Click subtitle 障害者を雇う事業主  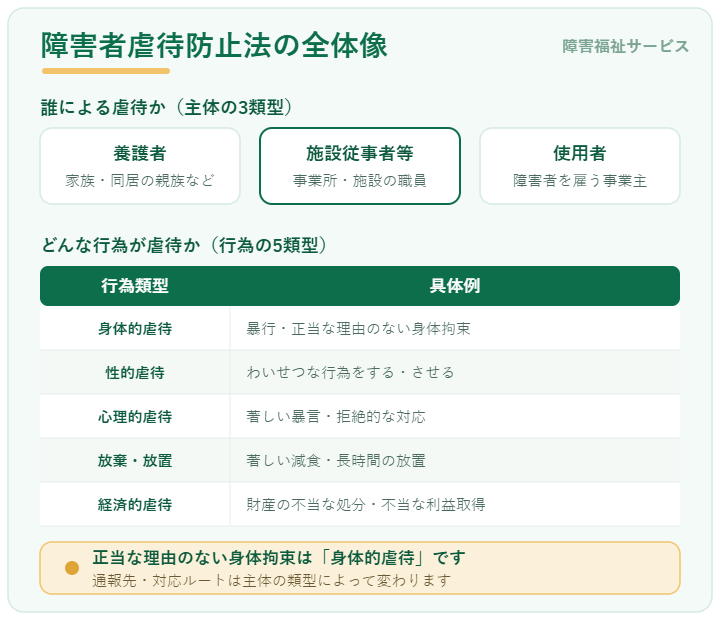580,180
